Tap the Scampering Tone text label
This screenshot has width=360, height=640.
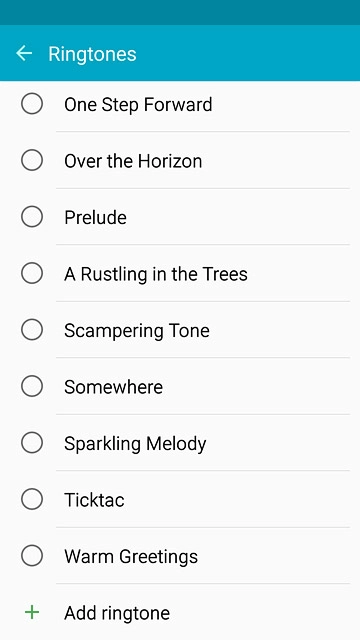point(137,331)
